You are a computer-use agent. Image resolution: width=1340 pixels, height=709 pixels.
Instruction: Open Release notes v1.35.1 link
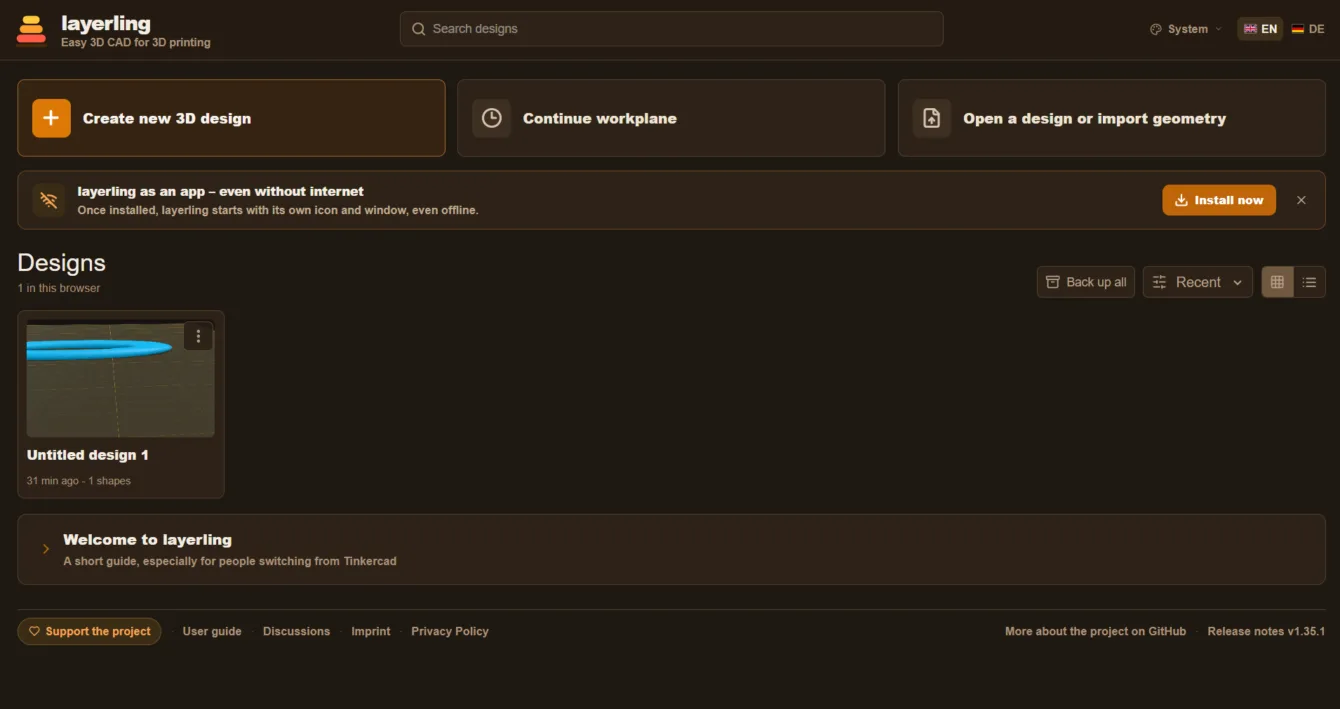tap(1266, 631)
